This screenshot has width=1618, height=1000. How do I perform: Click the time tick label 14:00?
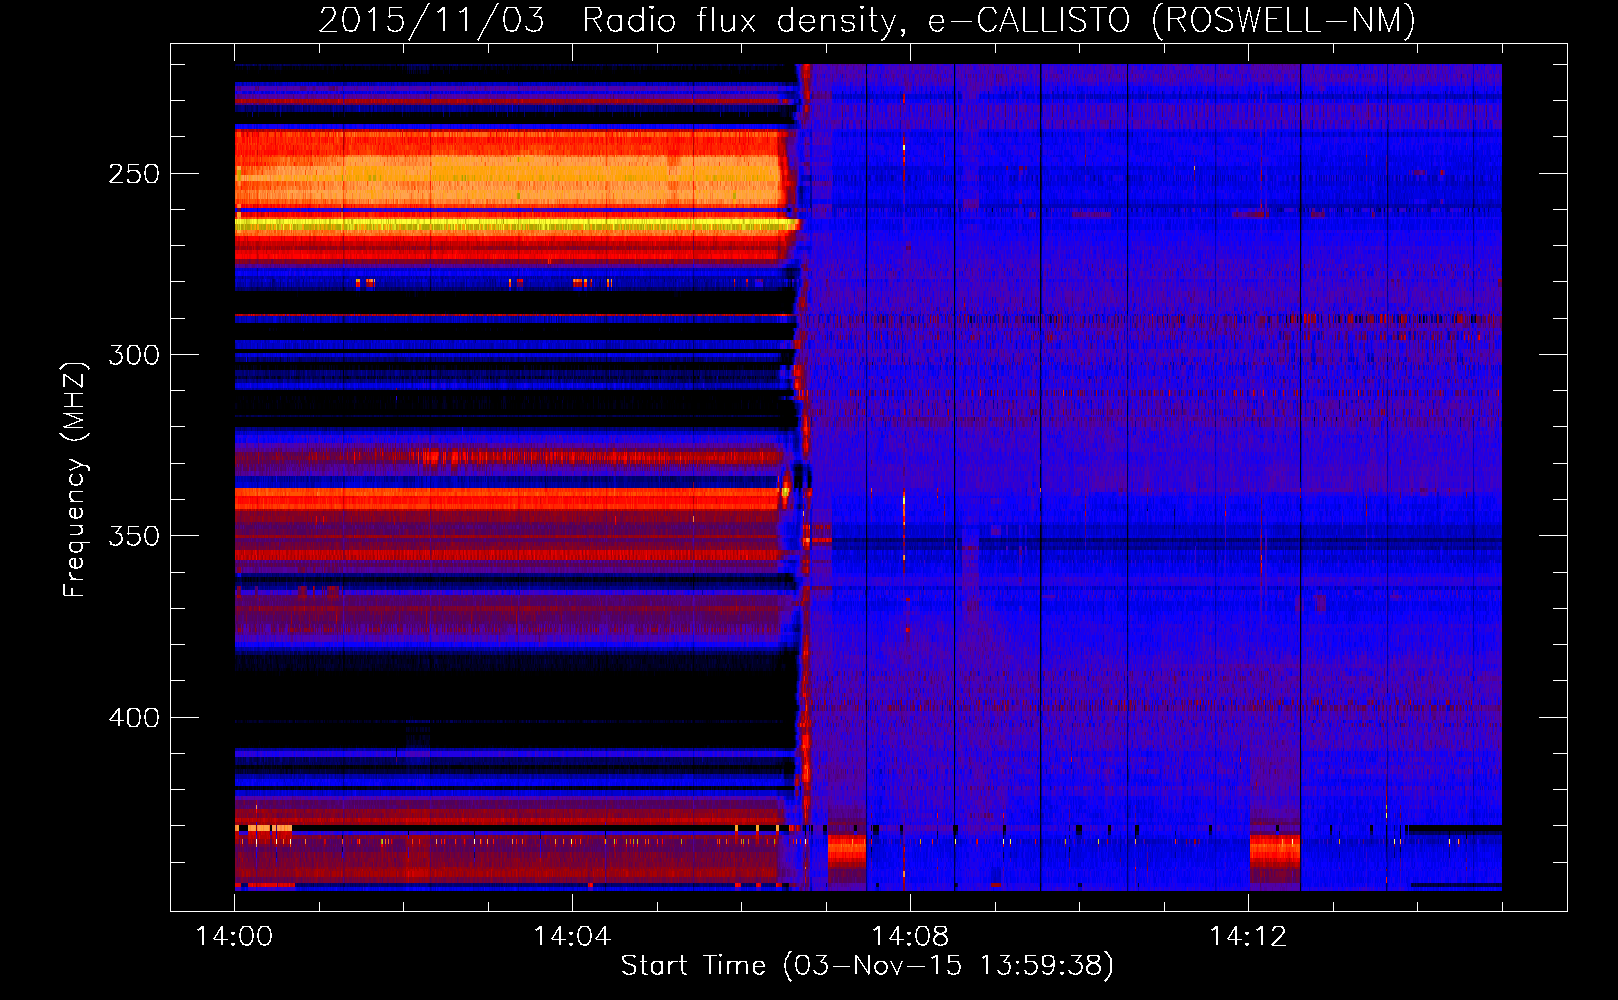click(234, 936)
